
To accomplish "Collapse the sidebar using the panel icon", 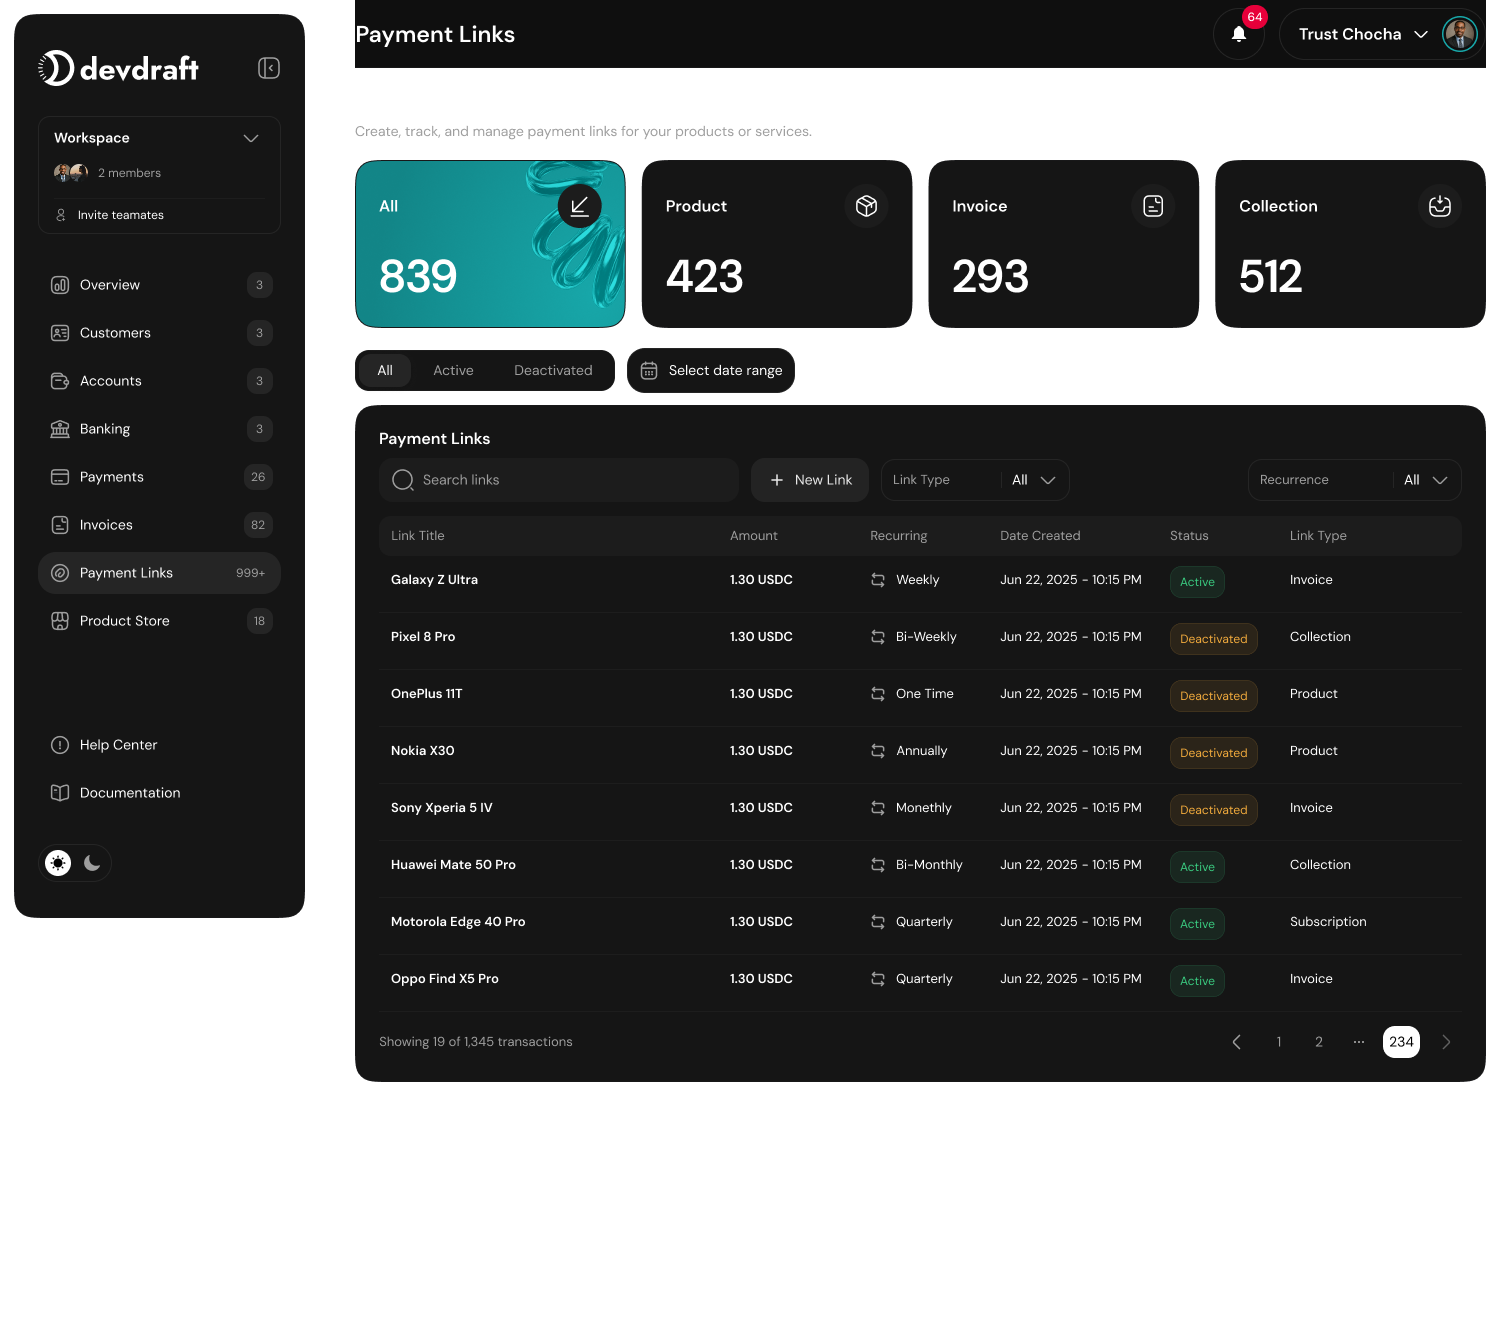I will (x=268, y=67).
